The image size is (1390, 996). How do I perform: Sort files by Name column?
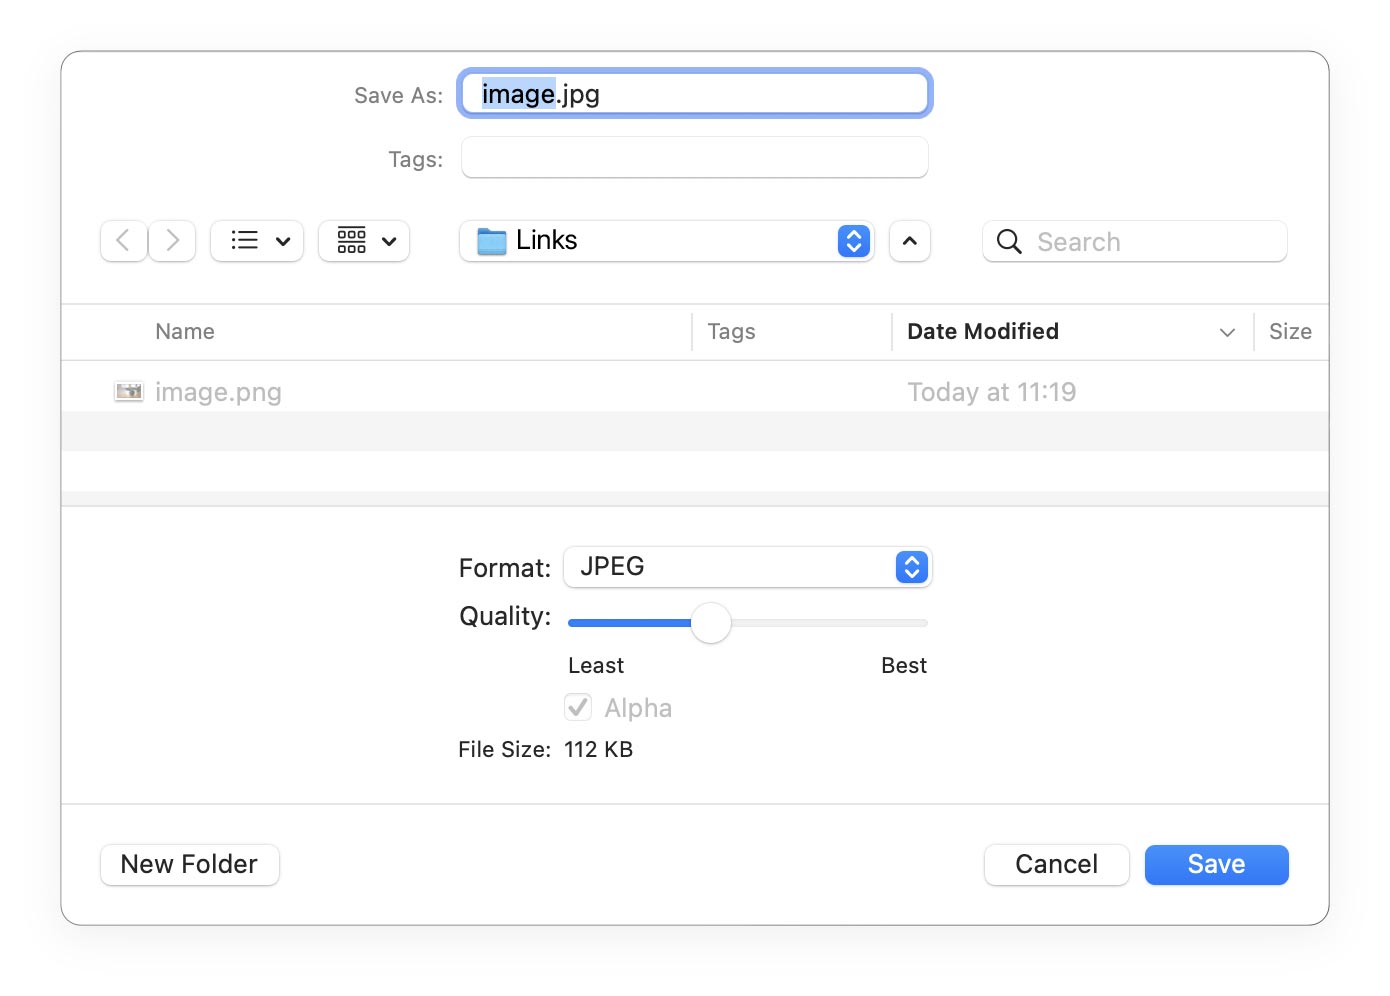click(185, 332)
